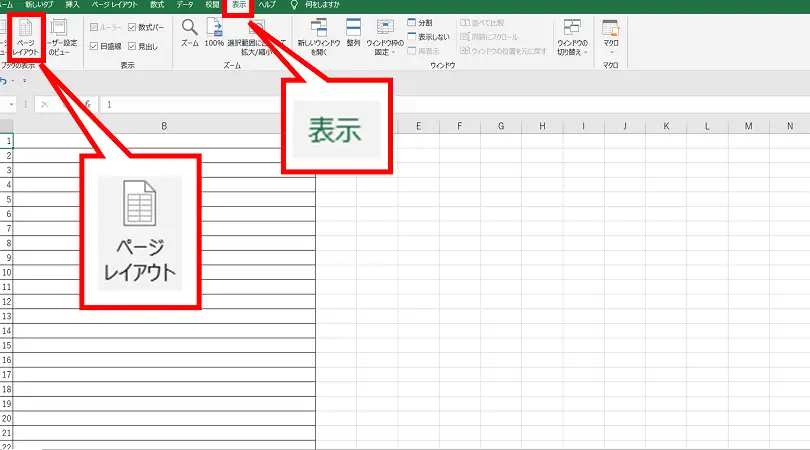This screenshot has height=450, width=810.
Task: Switch to the 表示 ribbon tab
Action: pos(238,5)
